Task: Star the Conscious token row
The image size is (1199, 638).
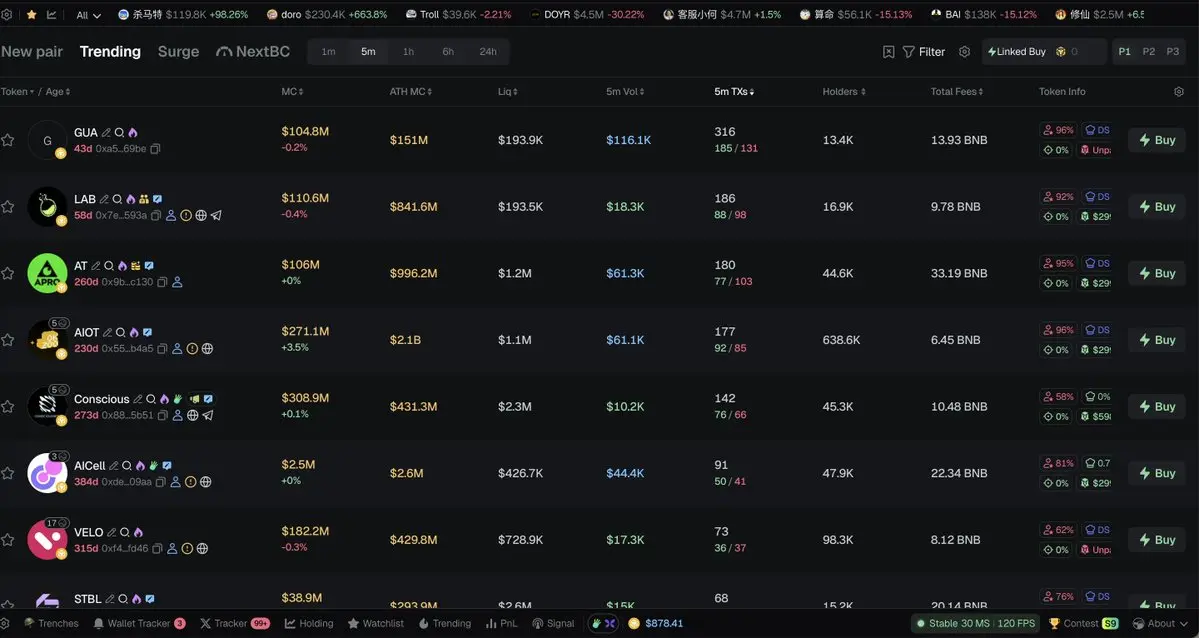Action: point(8,406)
